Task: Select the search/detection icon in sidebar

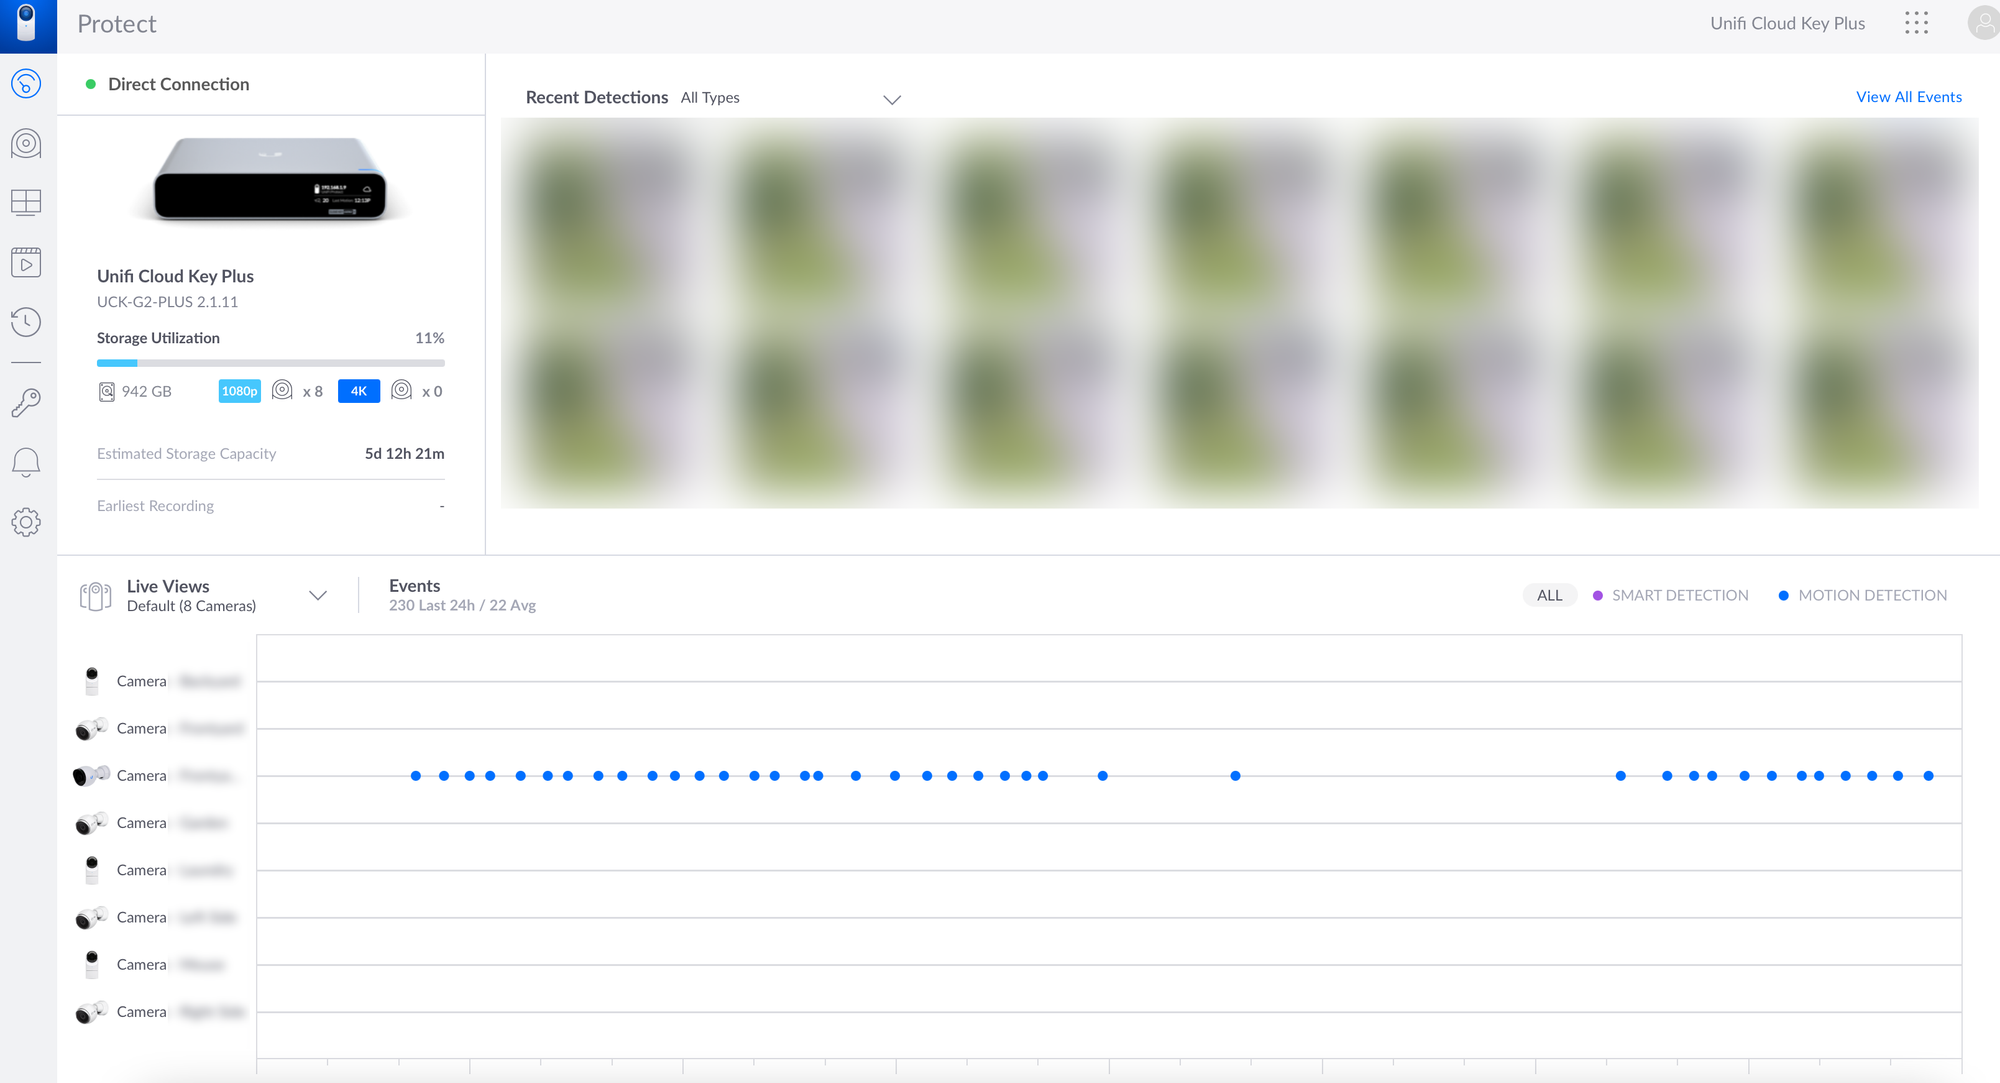Action: [x=27, y=143]
